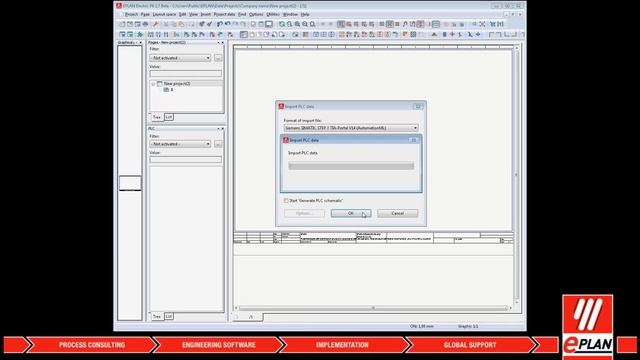Viewport: 640px width, 360px height.
Task: Click Graphic 1:1 status bar text
Action: point(468,327)
